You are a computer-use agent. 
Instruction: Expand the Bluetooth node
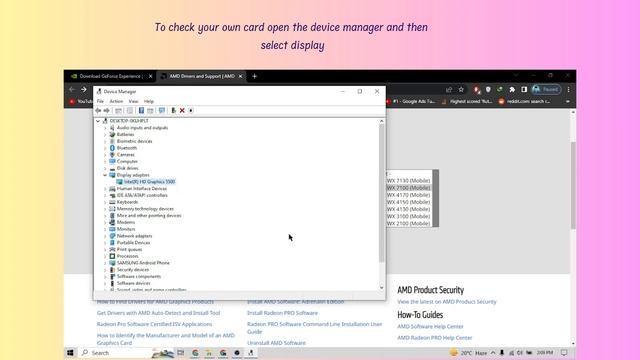pyautogui.click(x=105, y=148)
